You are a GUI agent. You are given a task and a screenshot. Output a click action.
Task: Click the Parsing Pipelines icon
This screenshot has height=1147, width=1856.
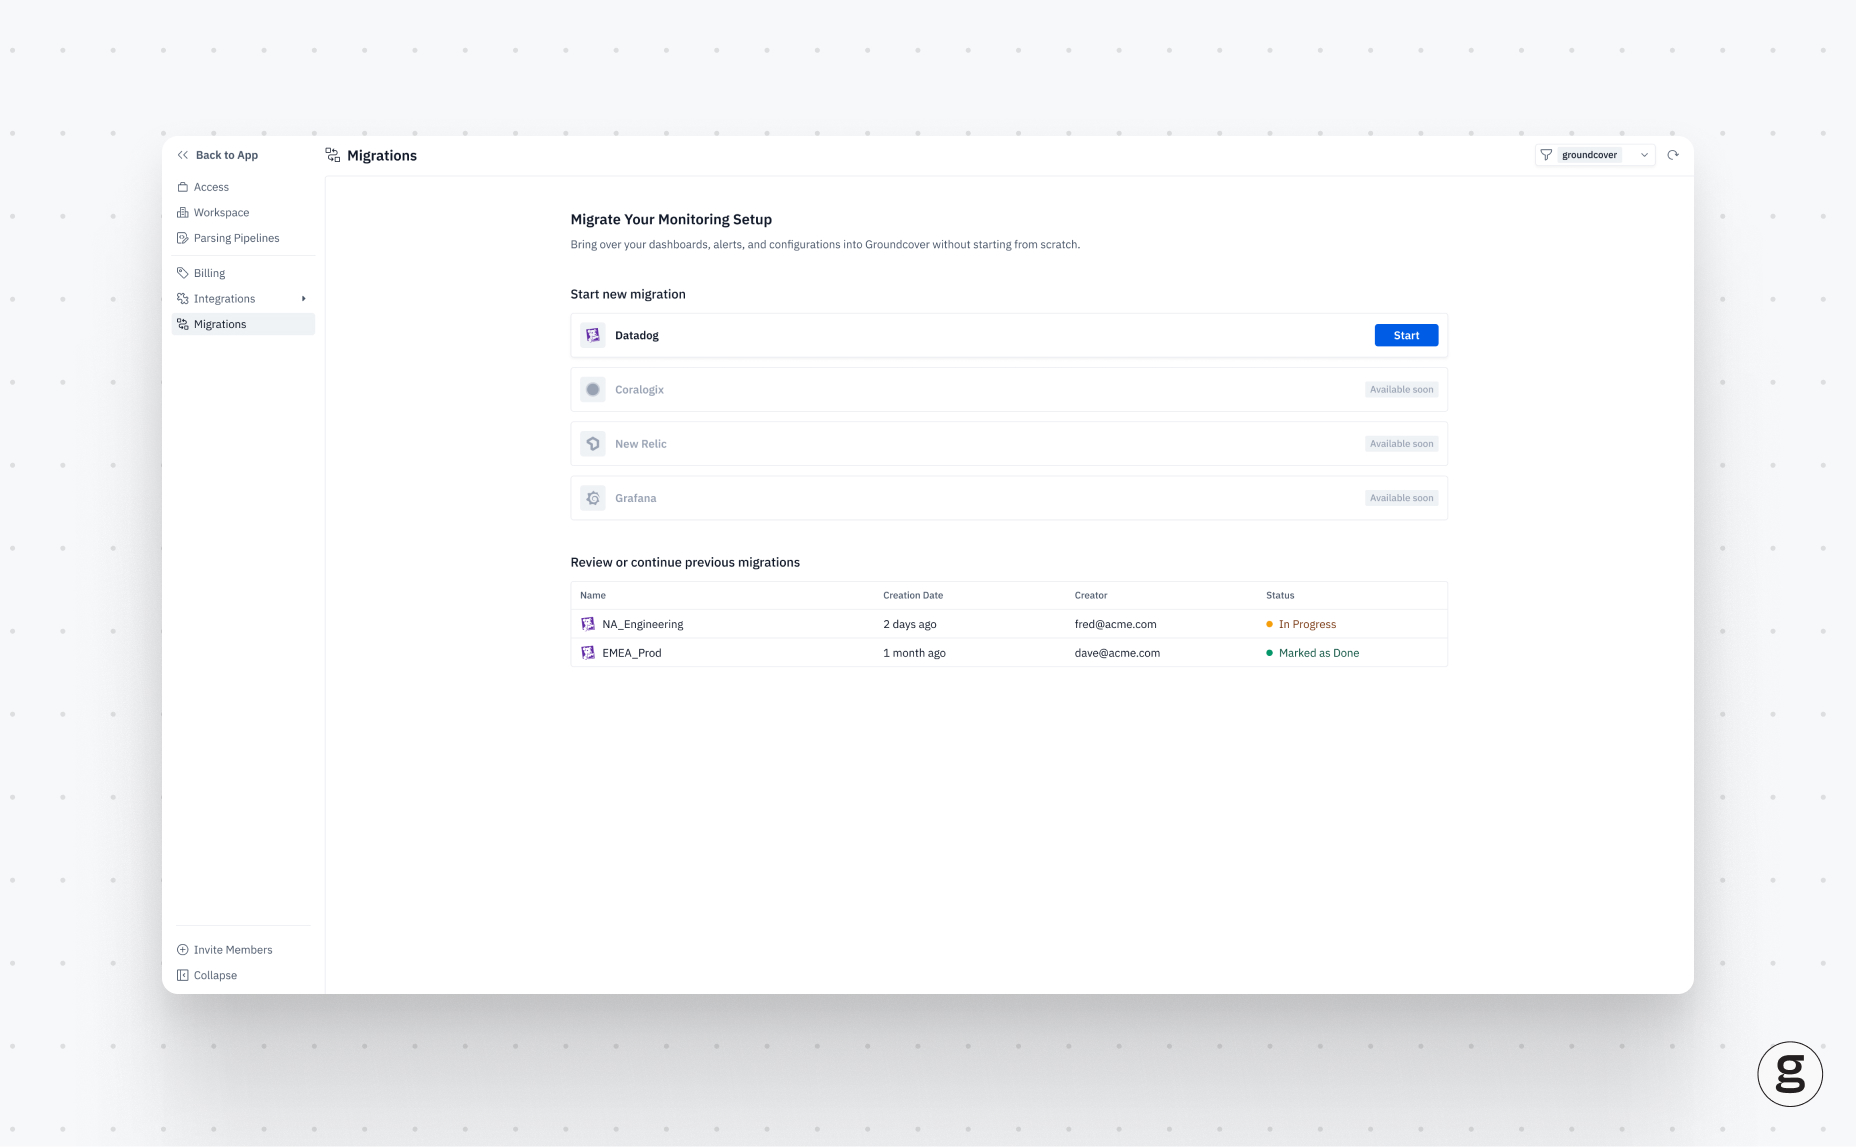click(183, 238)
